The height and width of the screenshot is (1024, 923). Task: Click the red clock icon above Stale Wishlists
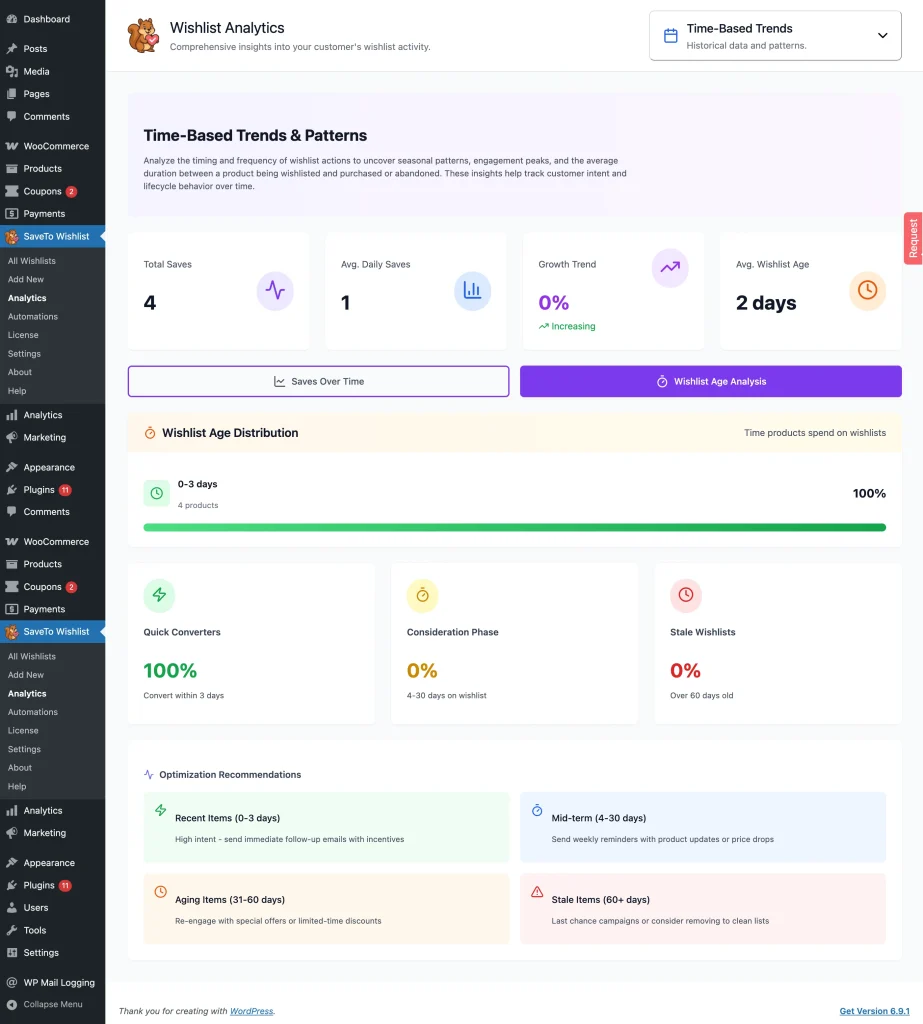(686, 595)
